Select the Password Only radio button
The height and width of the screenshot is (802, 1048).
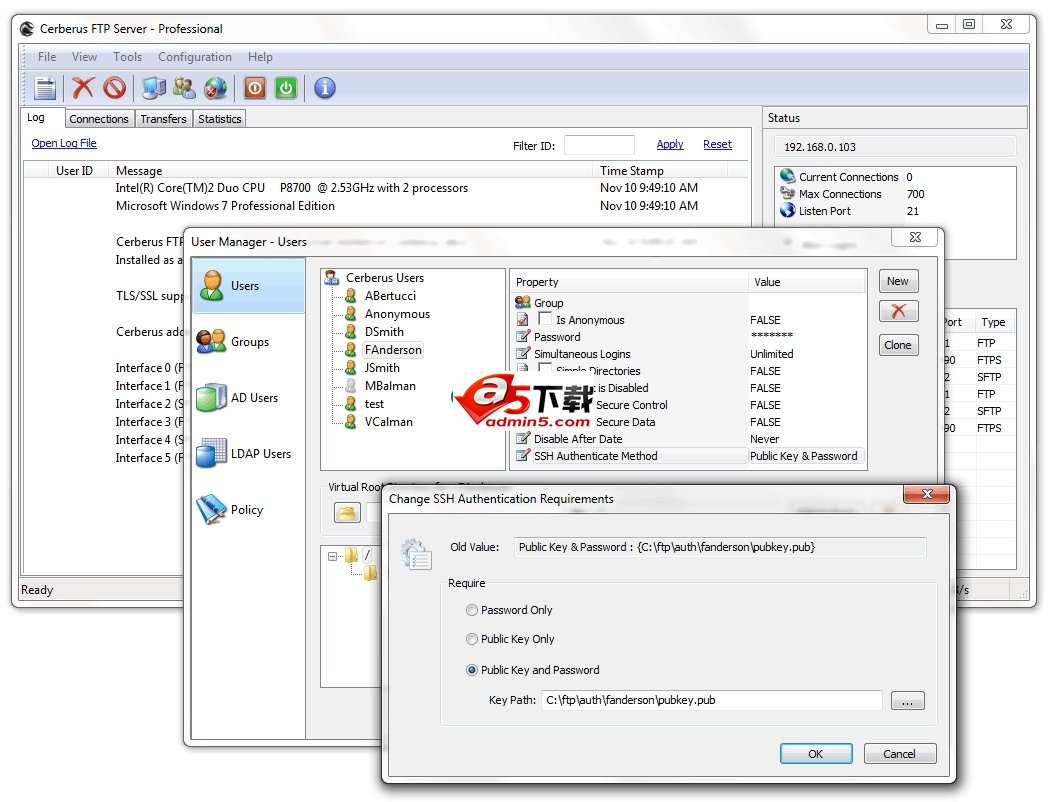click(471, 610)
